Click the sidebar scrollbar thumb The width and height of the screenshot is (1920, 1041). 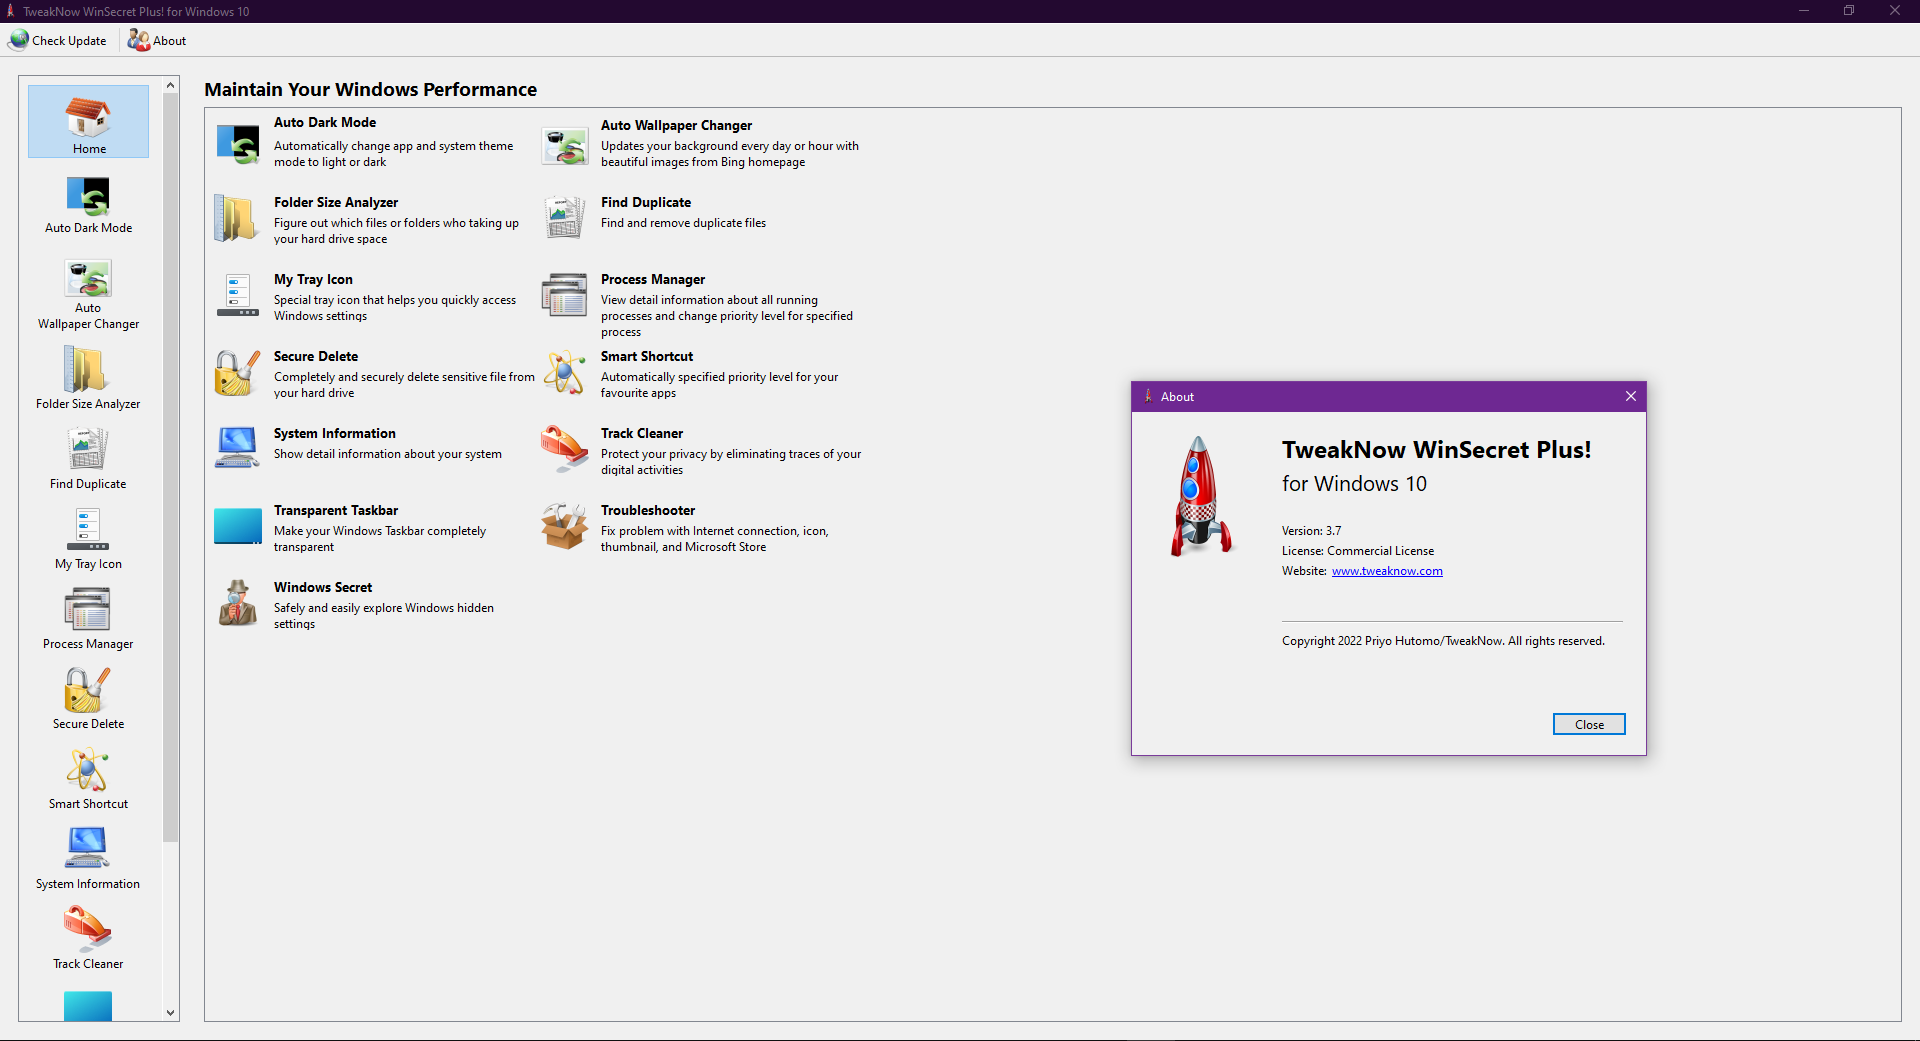pyautogui.click(x=170, y=467)
